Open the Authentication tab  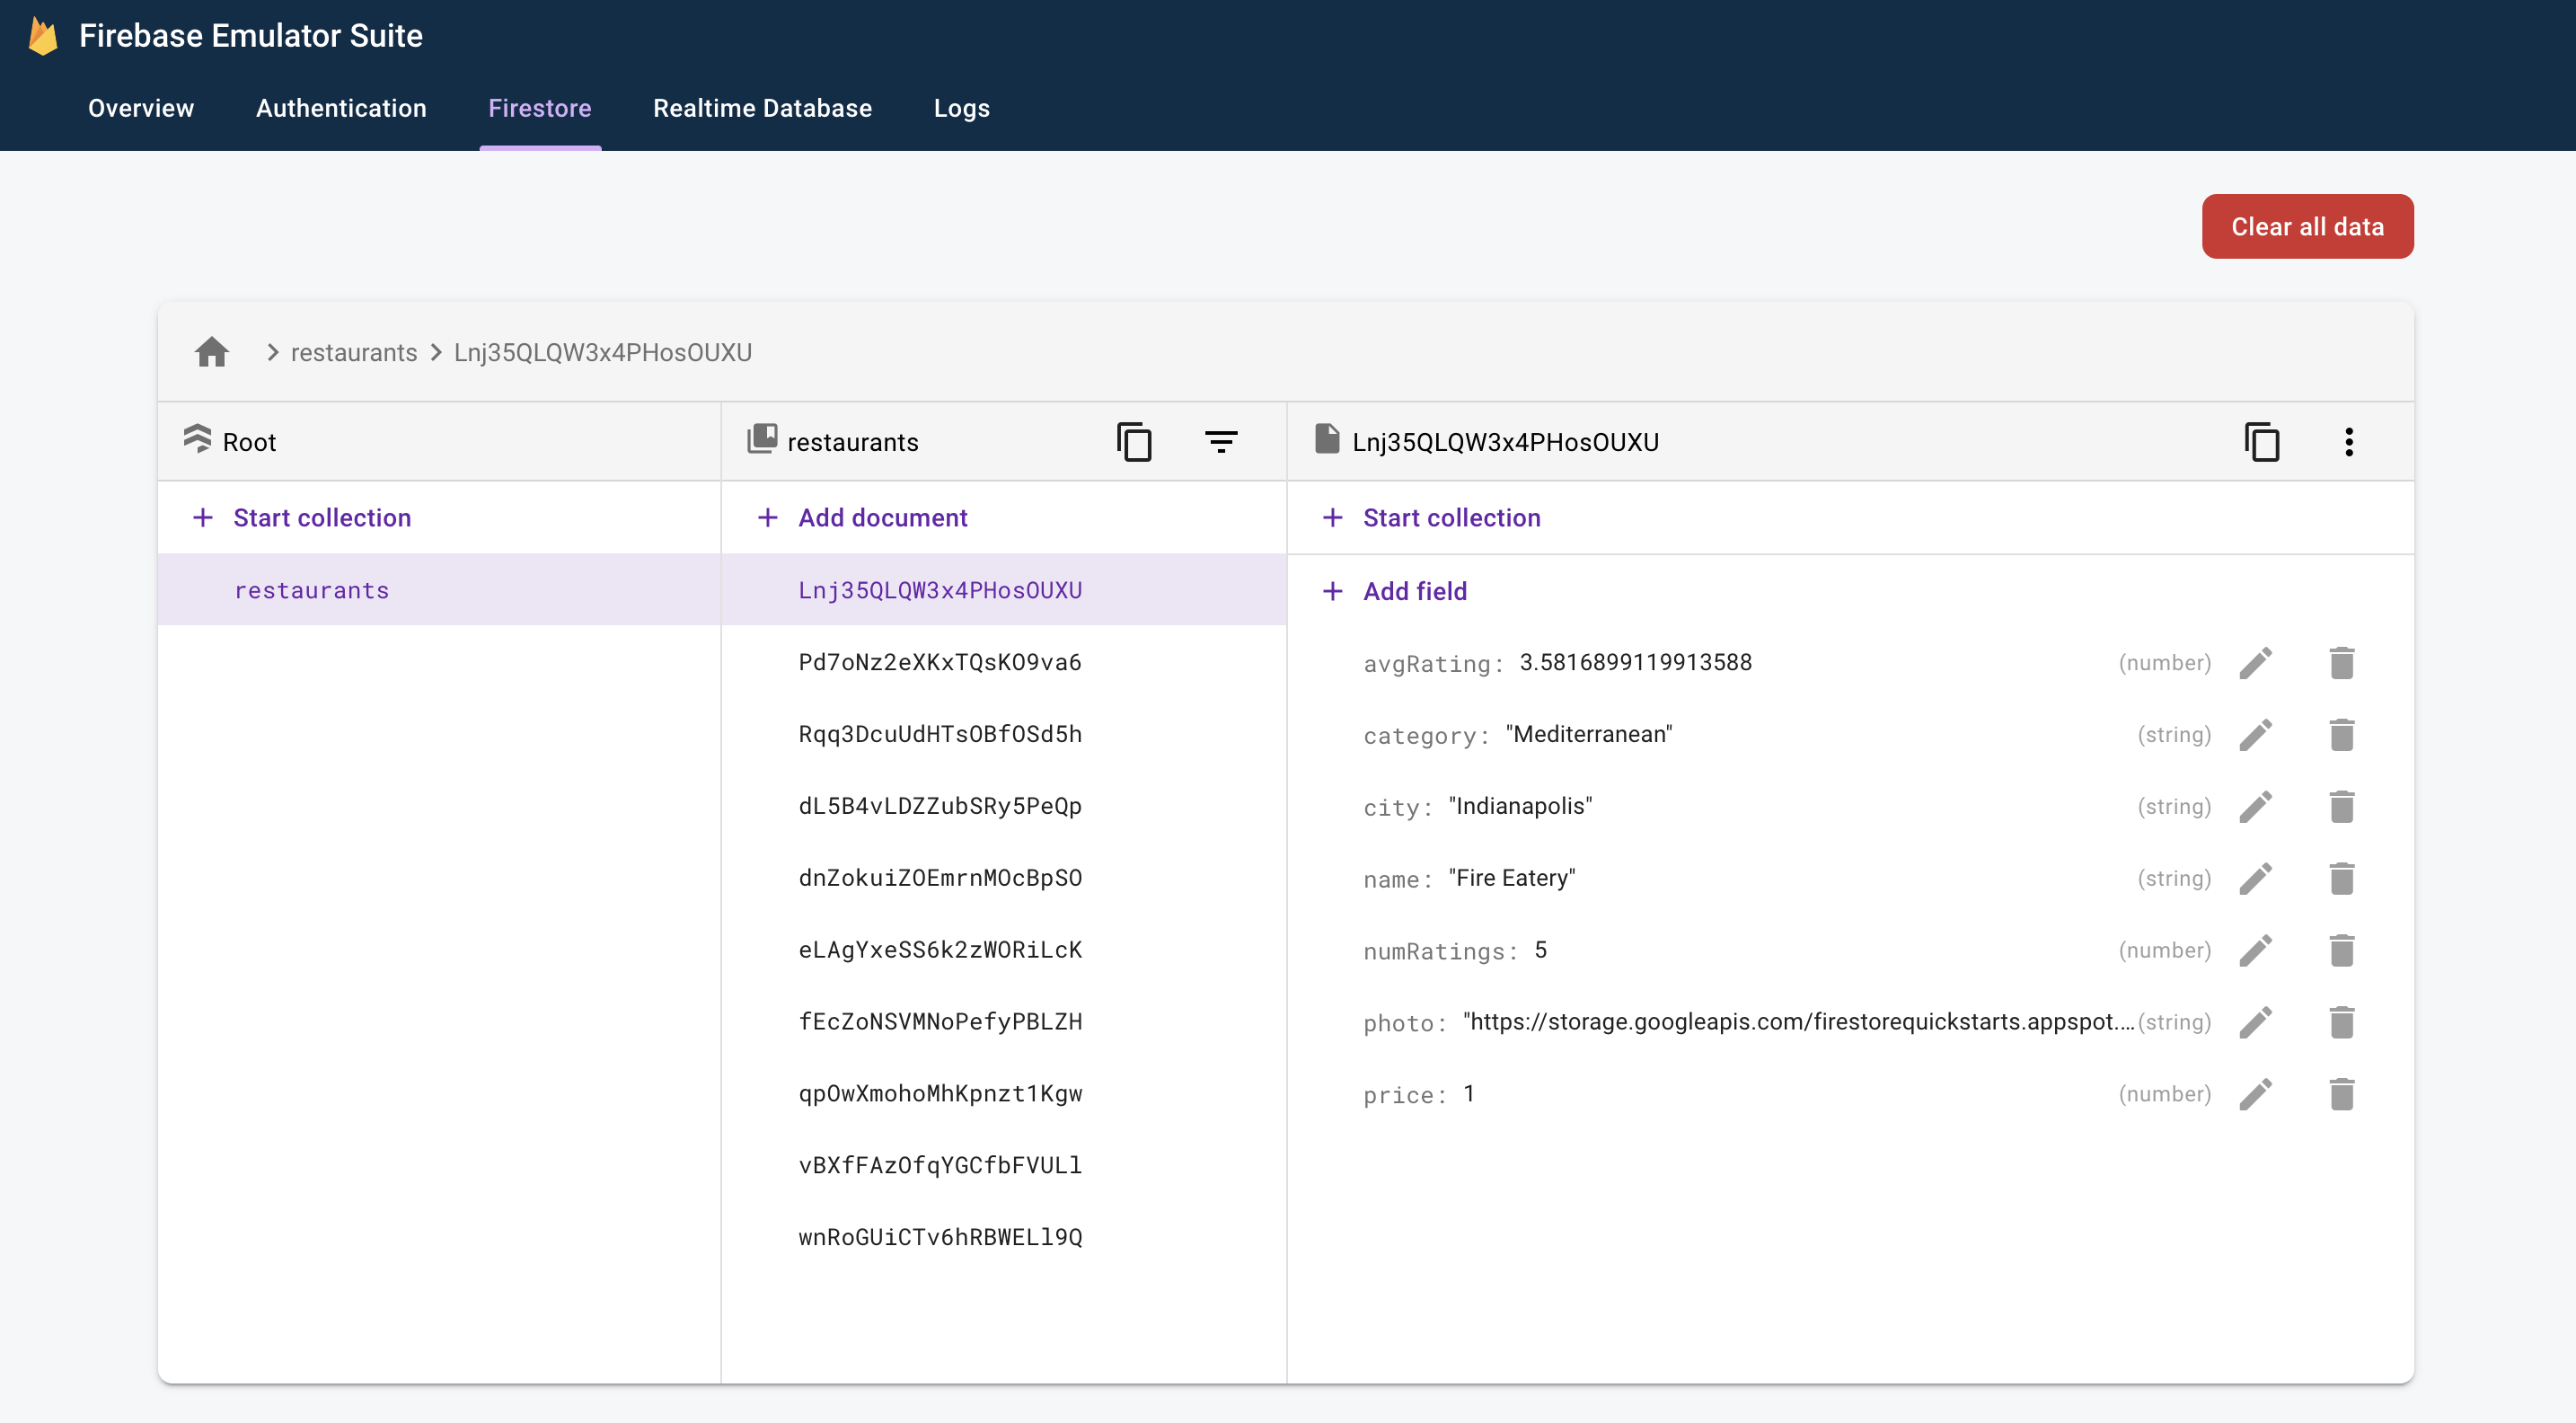[341, 107]
